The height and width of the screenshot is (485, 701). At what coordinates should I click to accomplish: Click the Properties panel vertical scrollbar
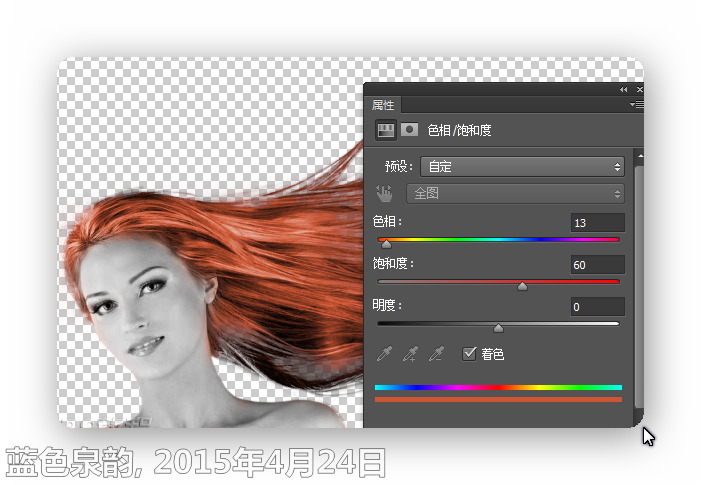[x=639, y=286]
